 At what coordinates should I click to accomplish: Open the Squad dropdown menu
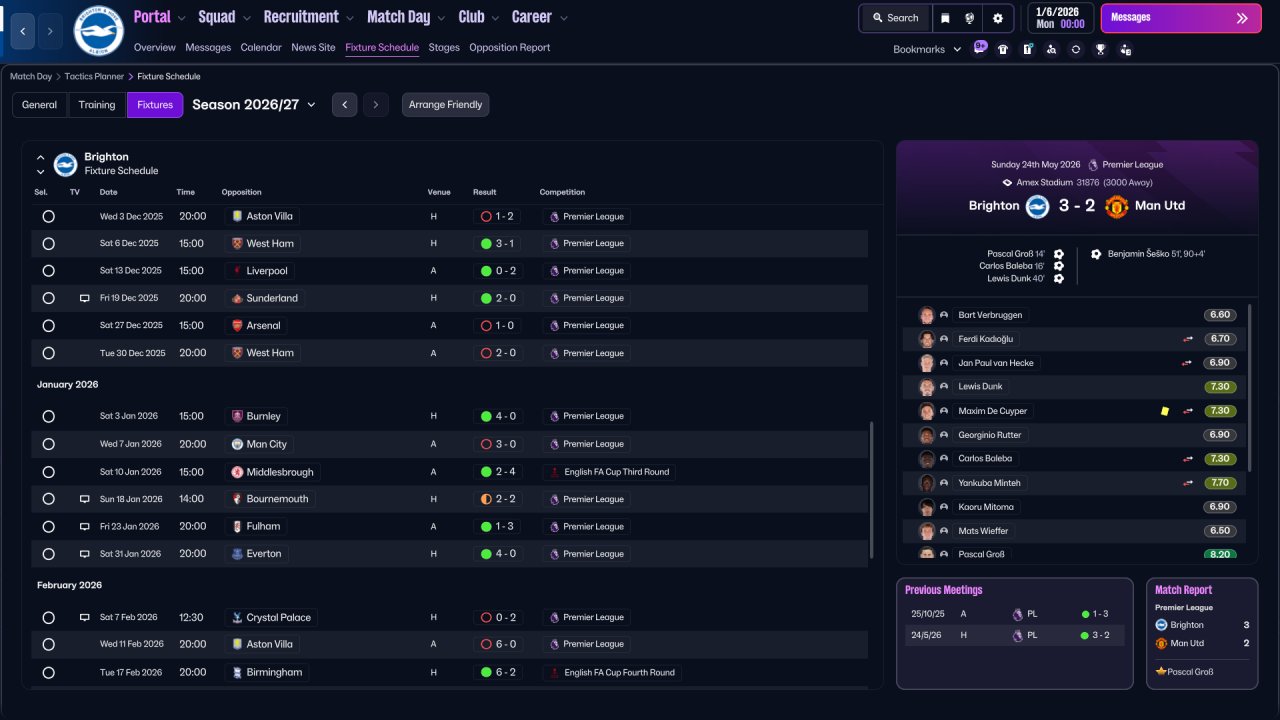pos(225,17)
